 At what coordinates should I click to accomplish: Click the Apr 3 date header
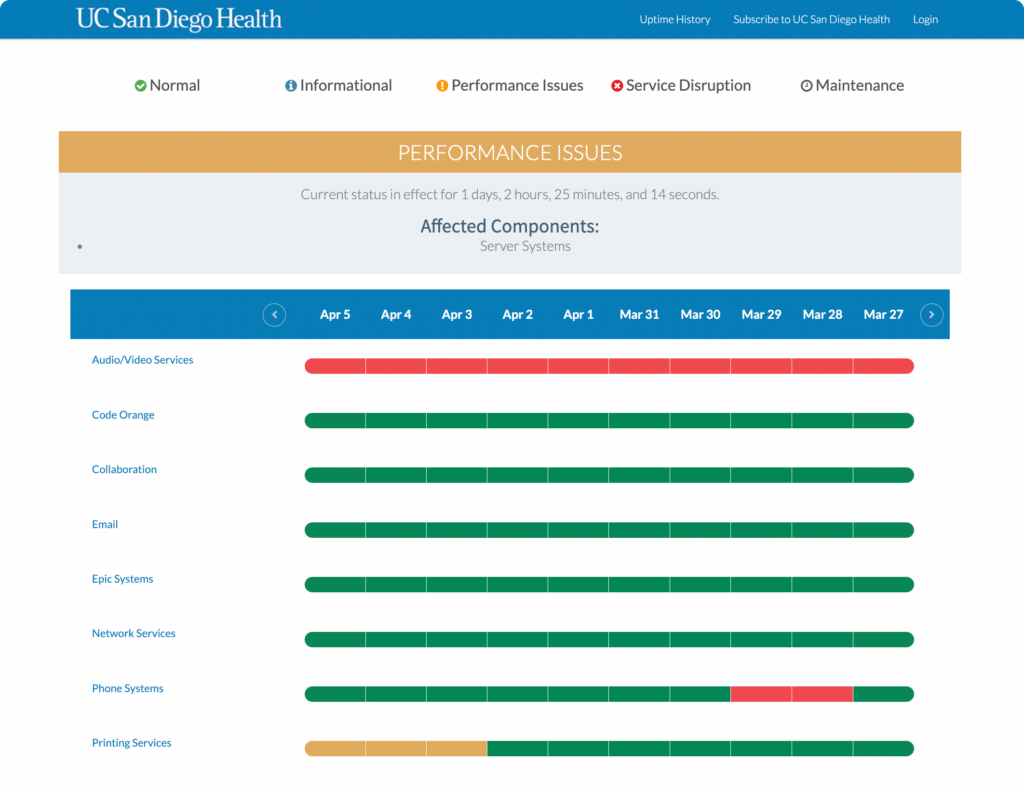point(457,314)
